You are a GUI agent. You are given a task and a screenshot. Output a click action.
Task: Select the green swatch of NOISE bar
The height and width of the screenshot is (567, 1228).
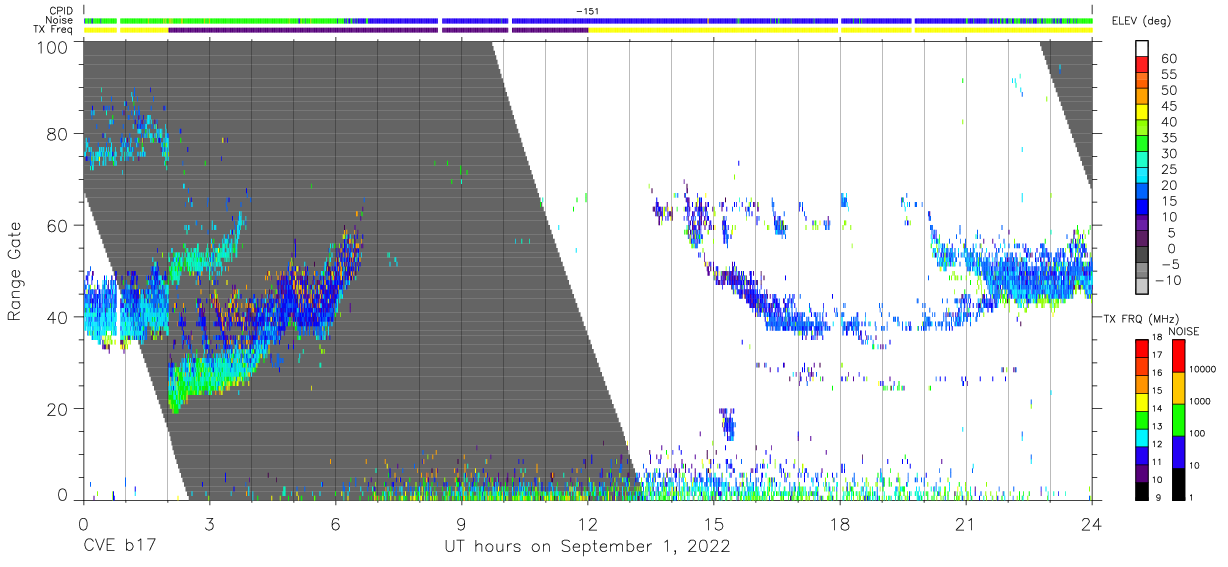click(1177, 419)
